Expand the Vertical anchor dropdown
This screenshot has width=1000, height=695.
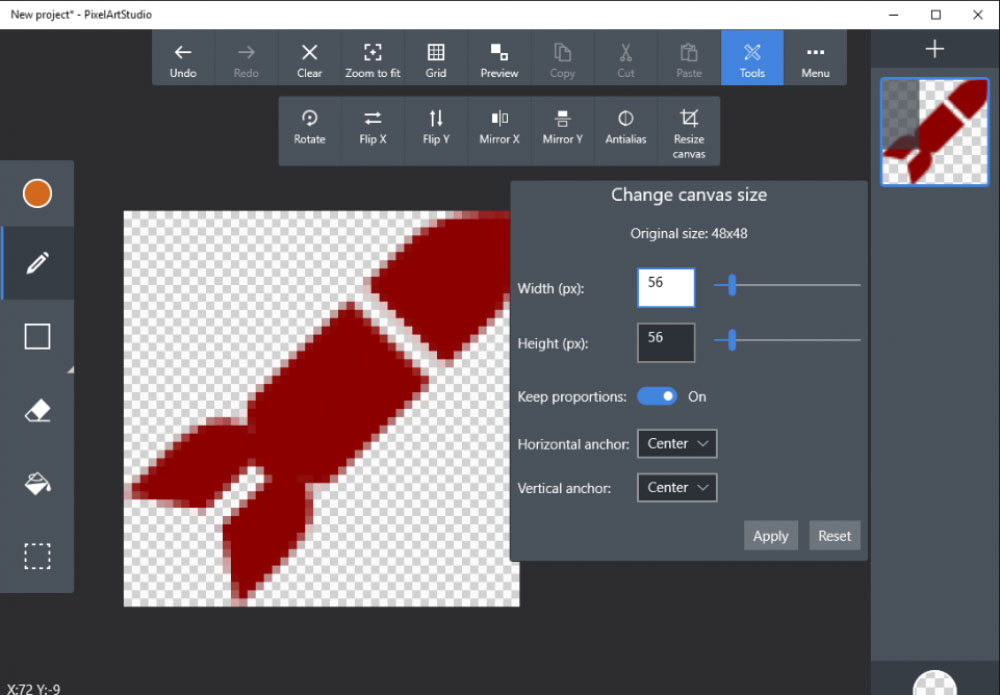click(x=677, y=488)
